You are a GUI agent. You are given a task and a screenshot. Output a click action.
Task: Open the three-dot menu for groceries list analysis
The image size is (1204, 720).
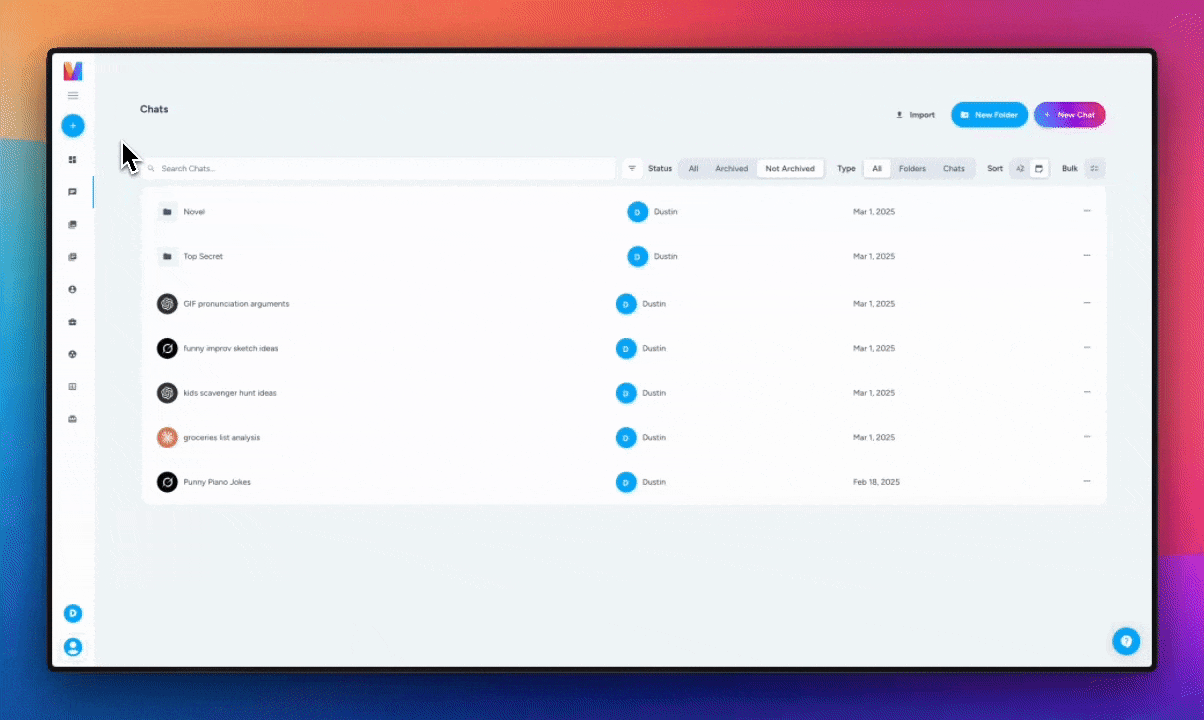(1087, 437)
